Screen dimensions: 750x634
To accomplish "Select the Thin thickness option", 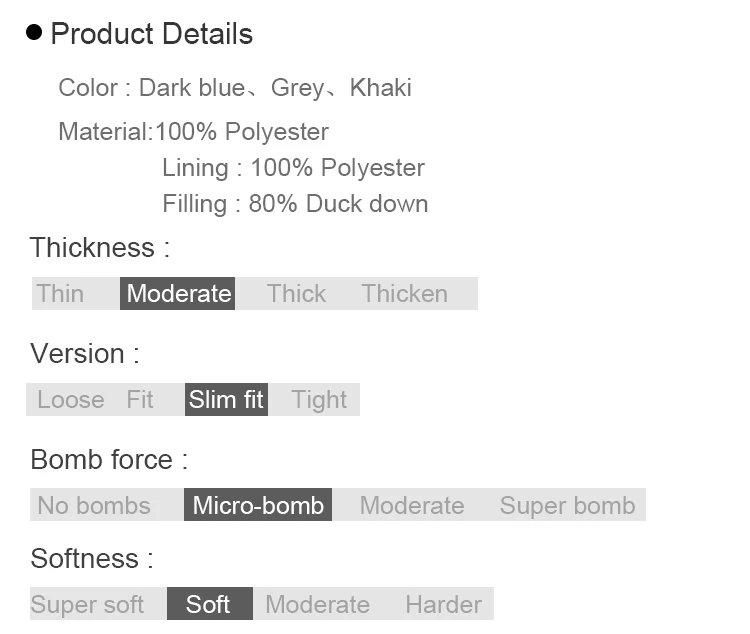I will [x=60, y=293].
